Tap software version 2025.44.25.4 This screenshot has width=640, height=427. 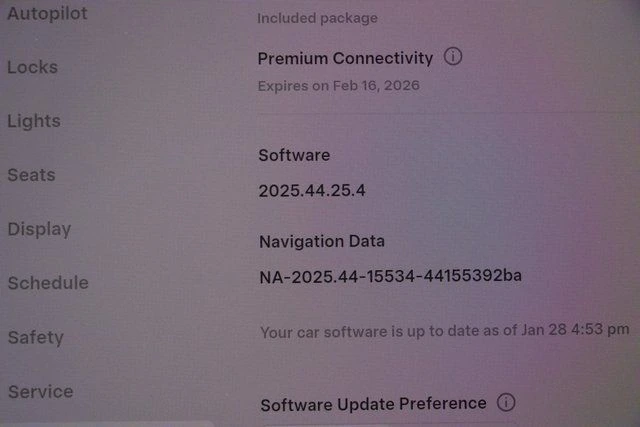tap(312, 189)
